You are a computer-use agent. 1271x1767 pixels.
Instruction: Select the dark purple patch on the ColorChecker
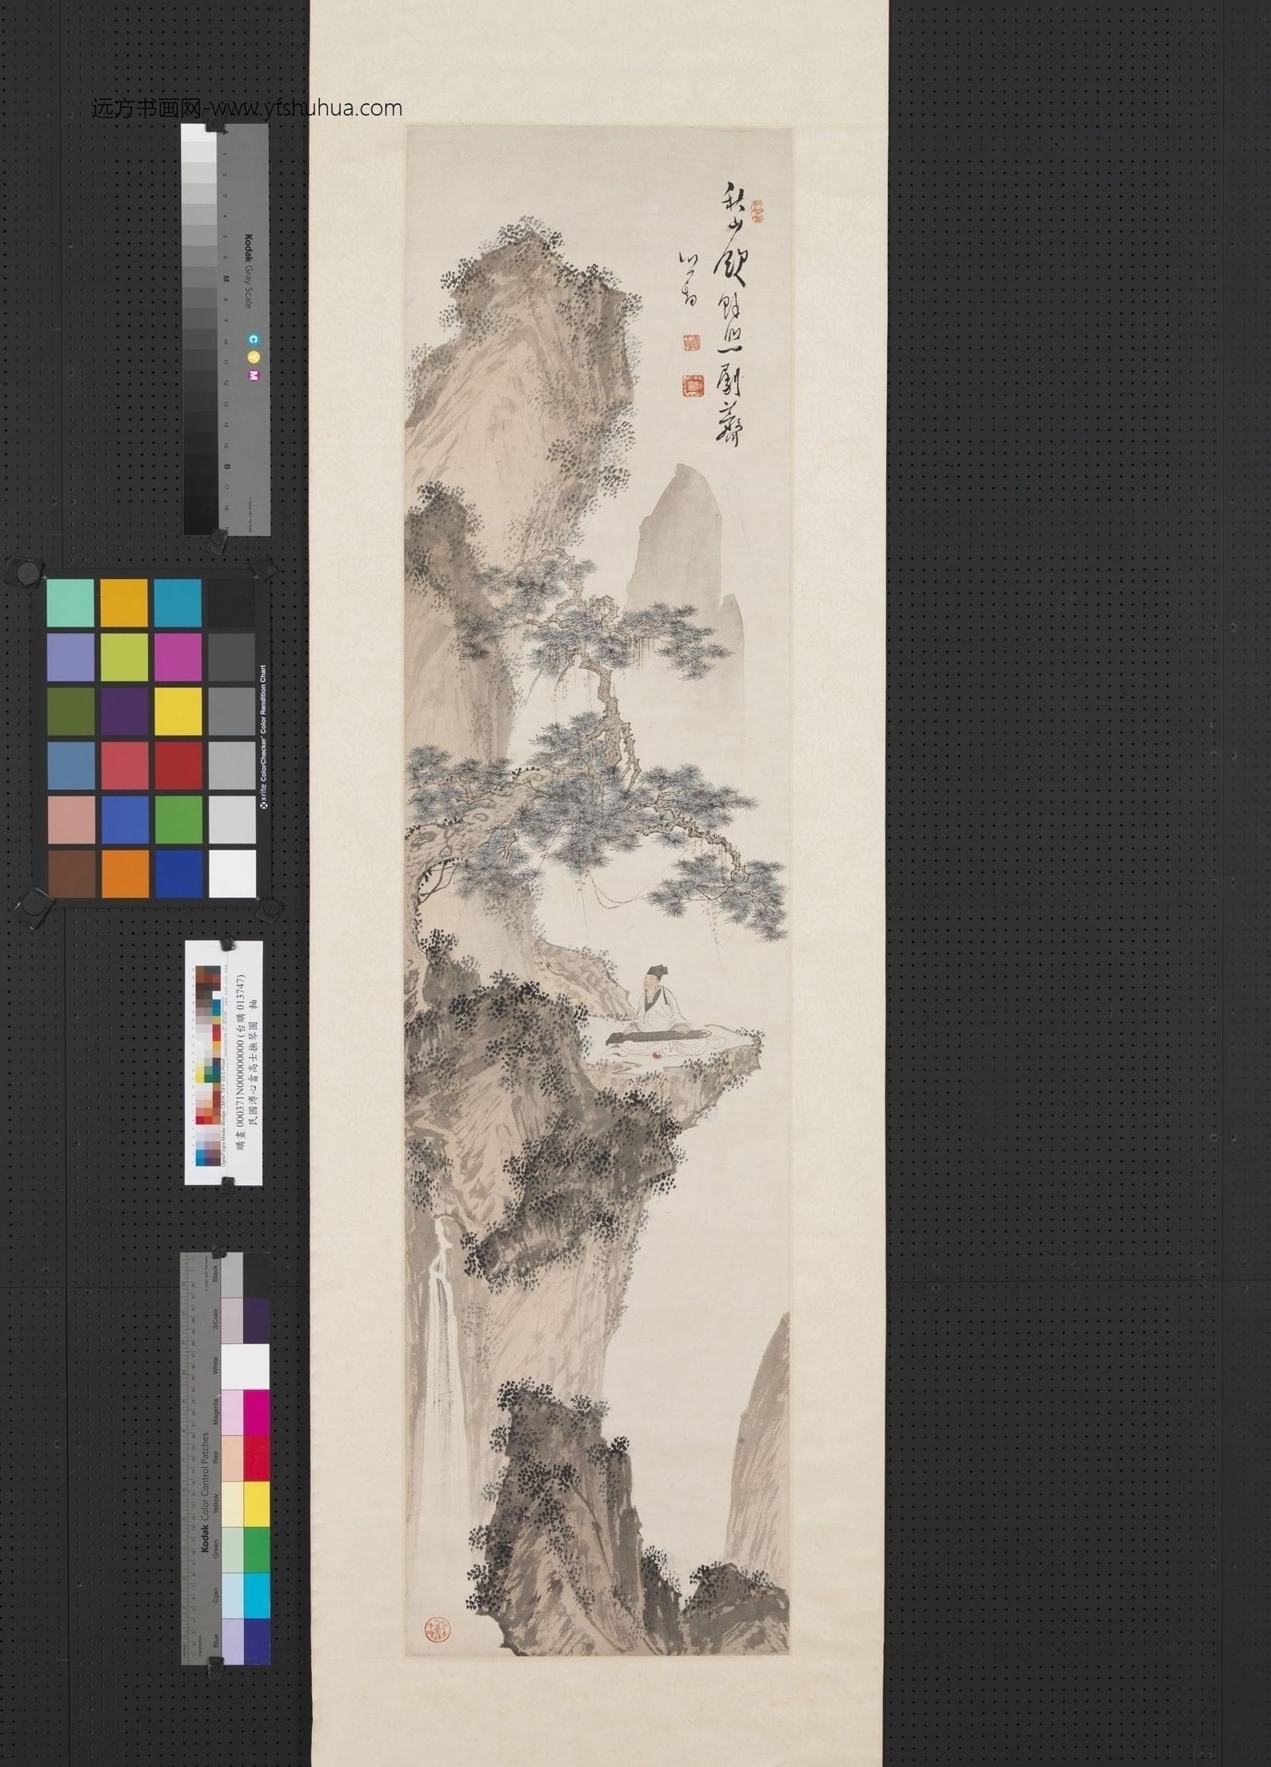(x=124, y=711)
